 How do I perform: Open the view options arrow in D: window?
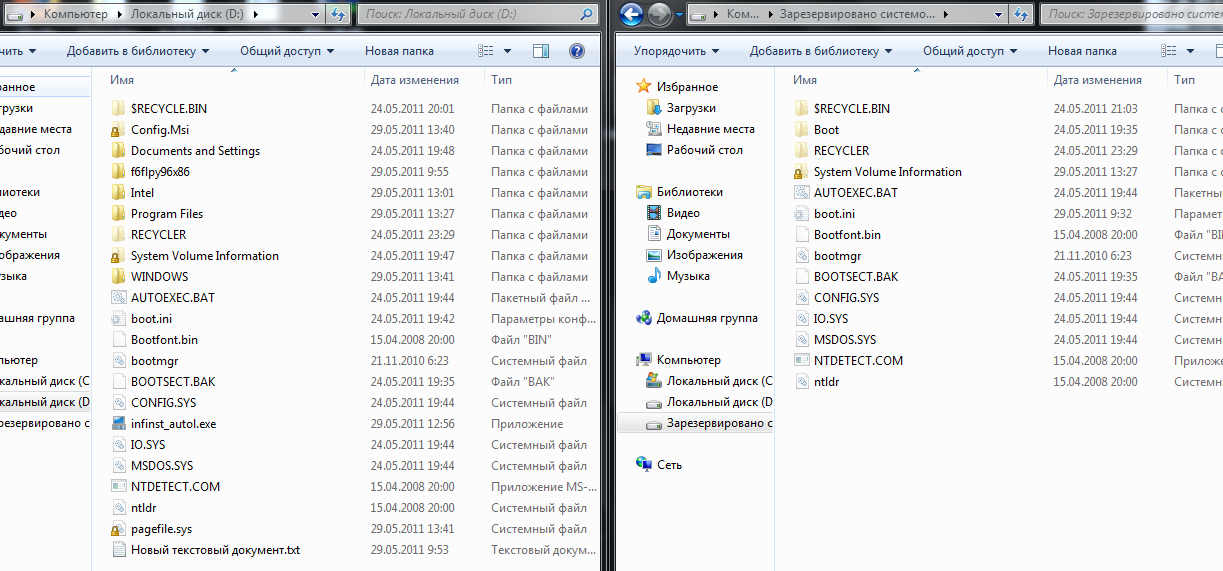pyautogui.click(x=508, y=51)
